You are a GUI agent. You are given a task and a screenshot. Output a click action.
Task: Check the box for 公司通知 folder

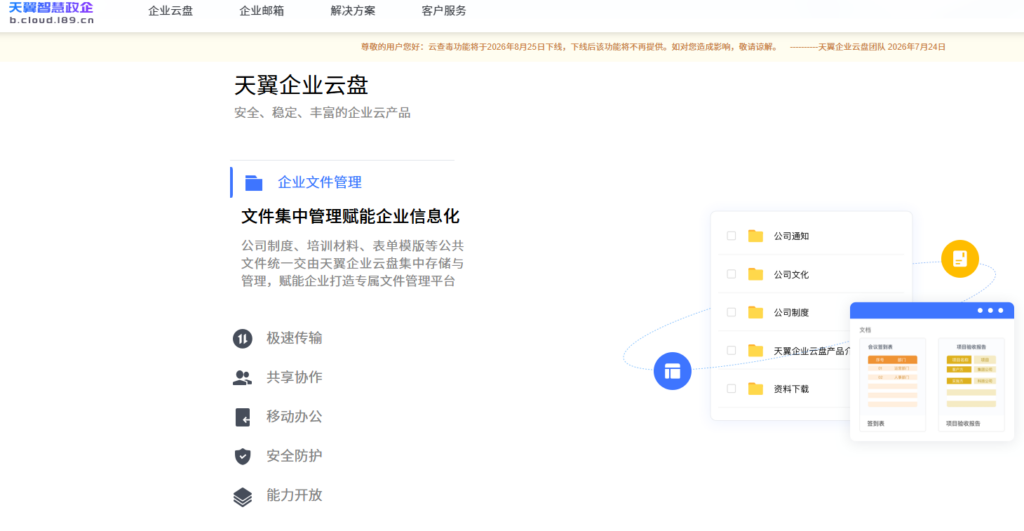[731, 236]
